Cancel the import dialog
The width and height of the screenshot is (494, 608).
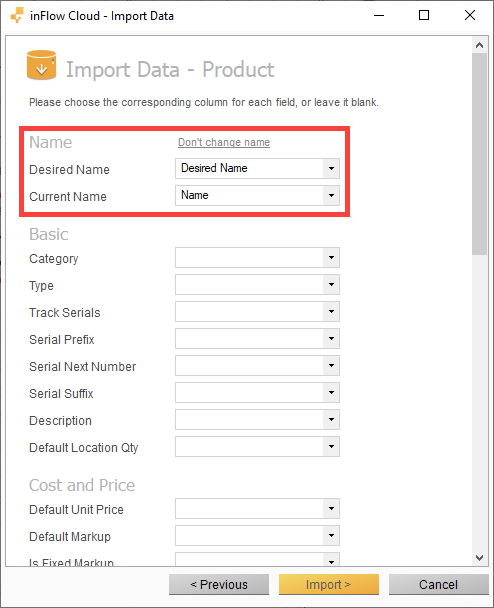[x=438, y=584]
